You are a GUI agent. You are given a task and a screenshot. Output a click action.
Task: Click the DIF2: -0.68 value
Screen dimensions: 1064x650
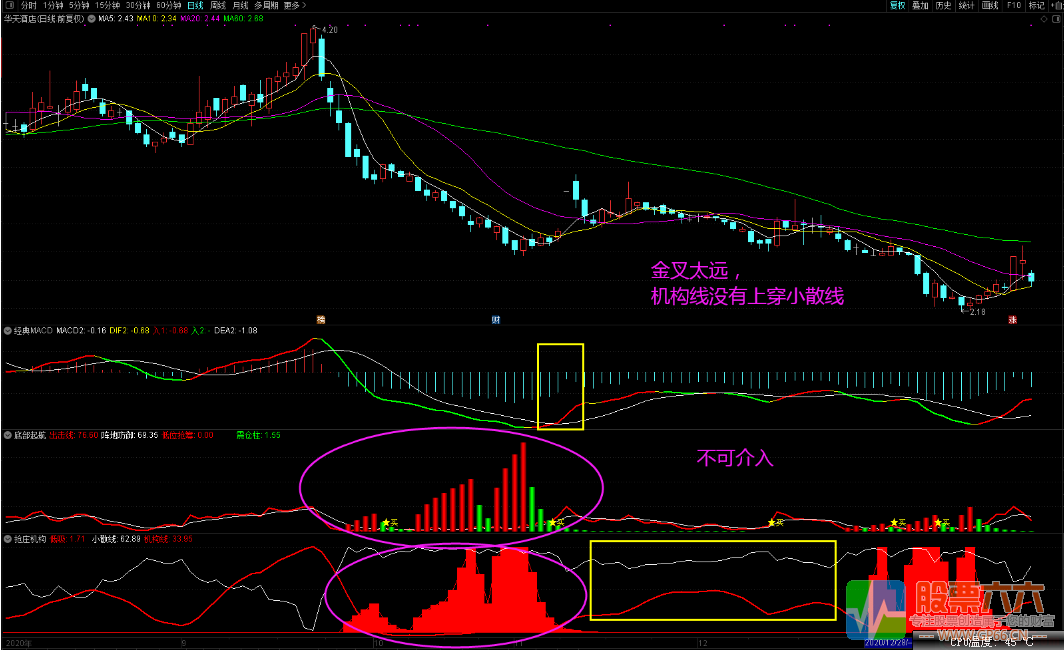click(130, 330)
